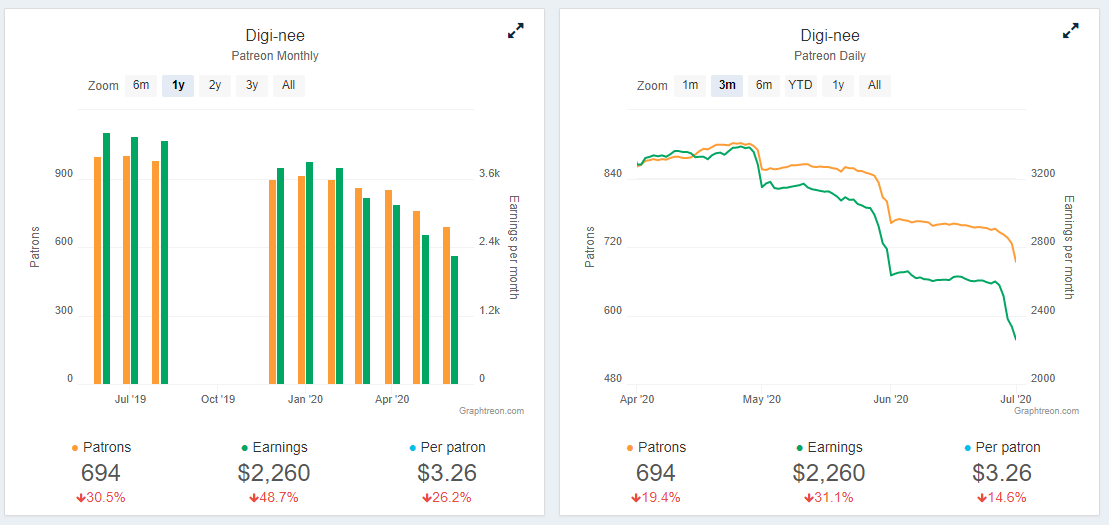Toggle Patrons series in Daily chart legend
Screen dimensions: 1109x525
(656, 447)
